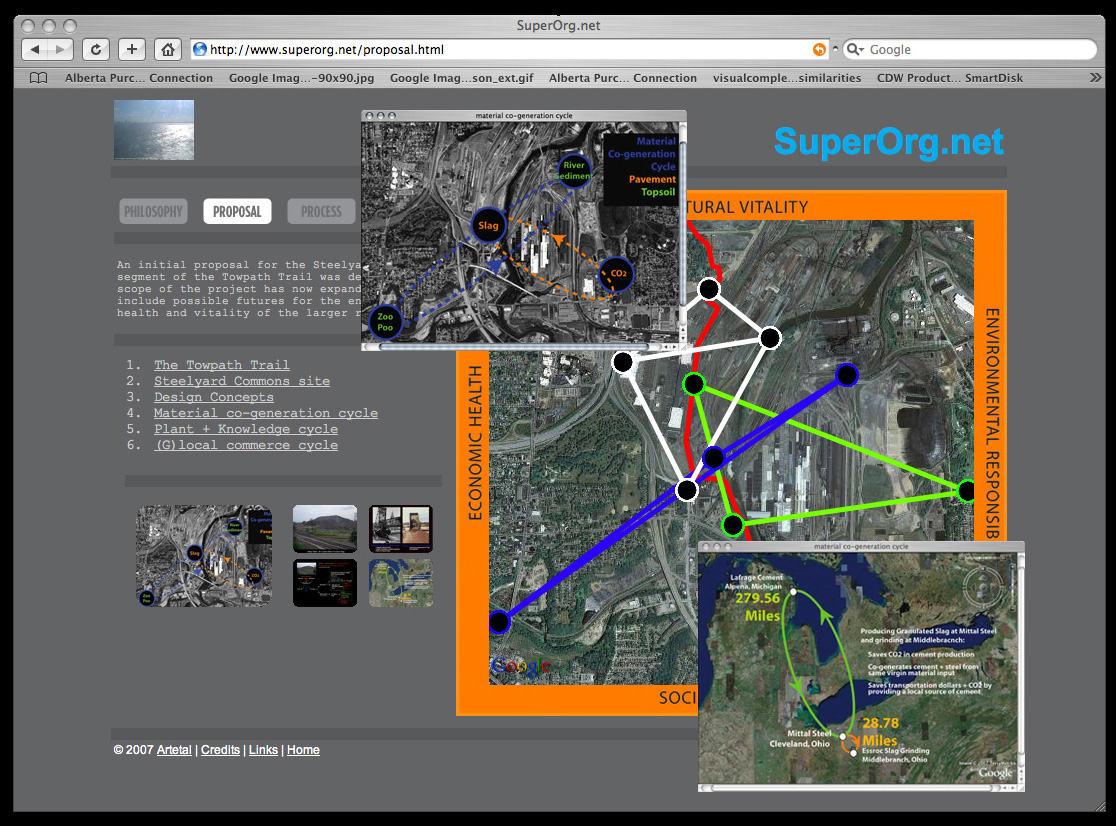Viewport: 1116px width, 826px height.
Task: Switch to the PHILOSOPHY tab
Action: (x=153, y=211)
